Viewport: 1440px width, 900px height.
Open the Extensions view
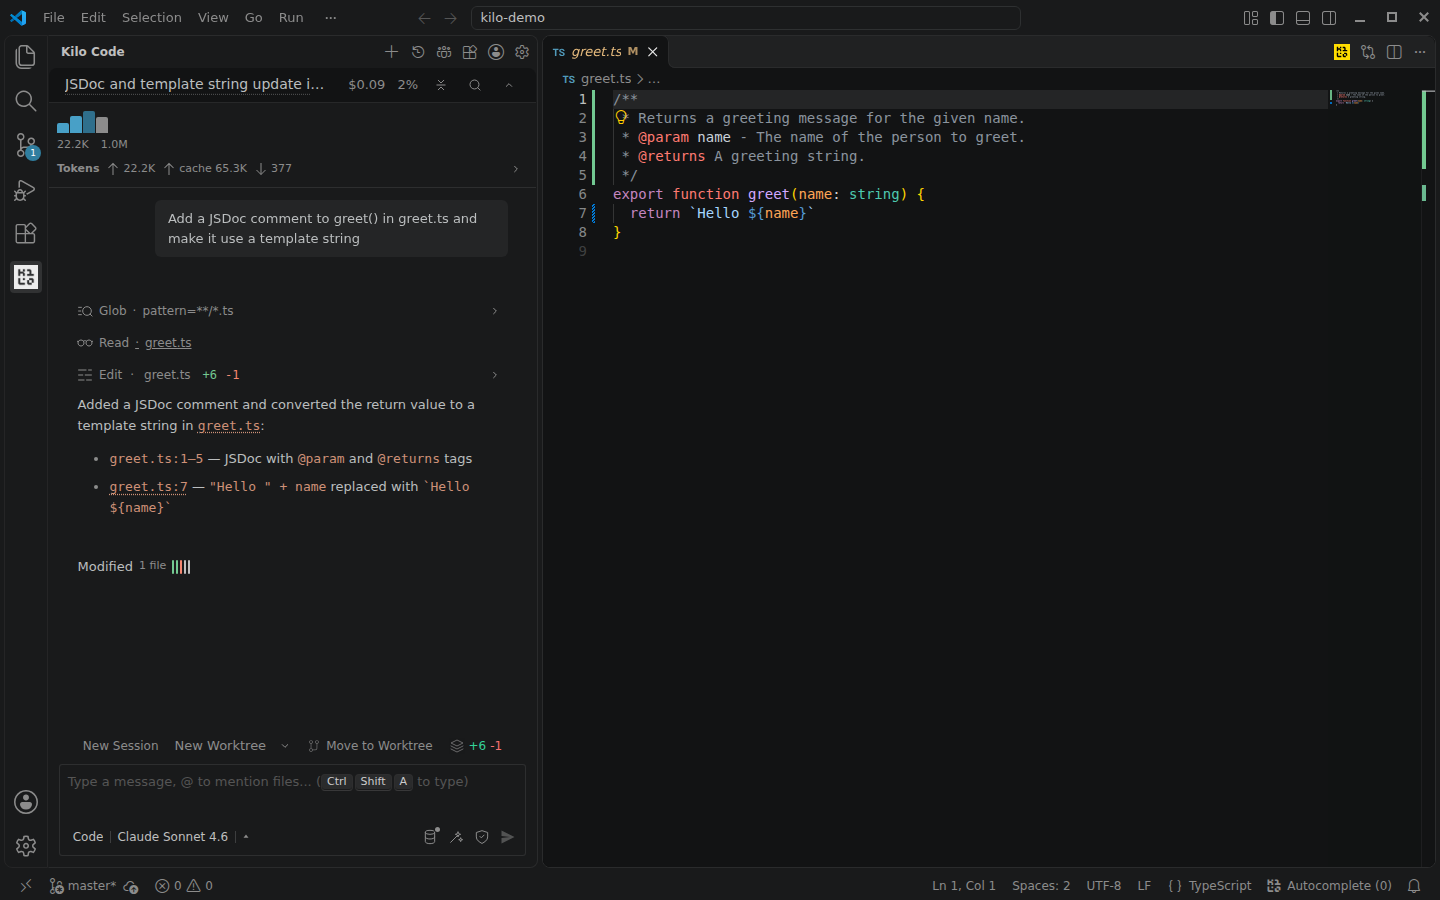coord(26,234)
